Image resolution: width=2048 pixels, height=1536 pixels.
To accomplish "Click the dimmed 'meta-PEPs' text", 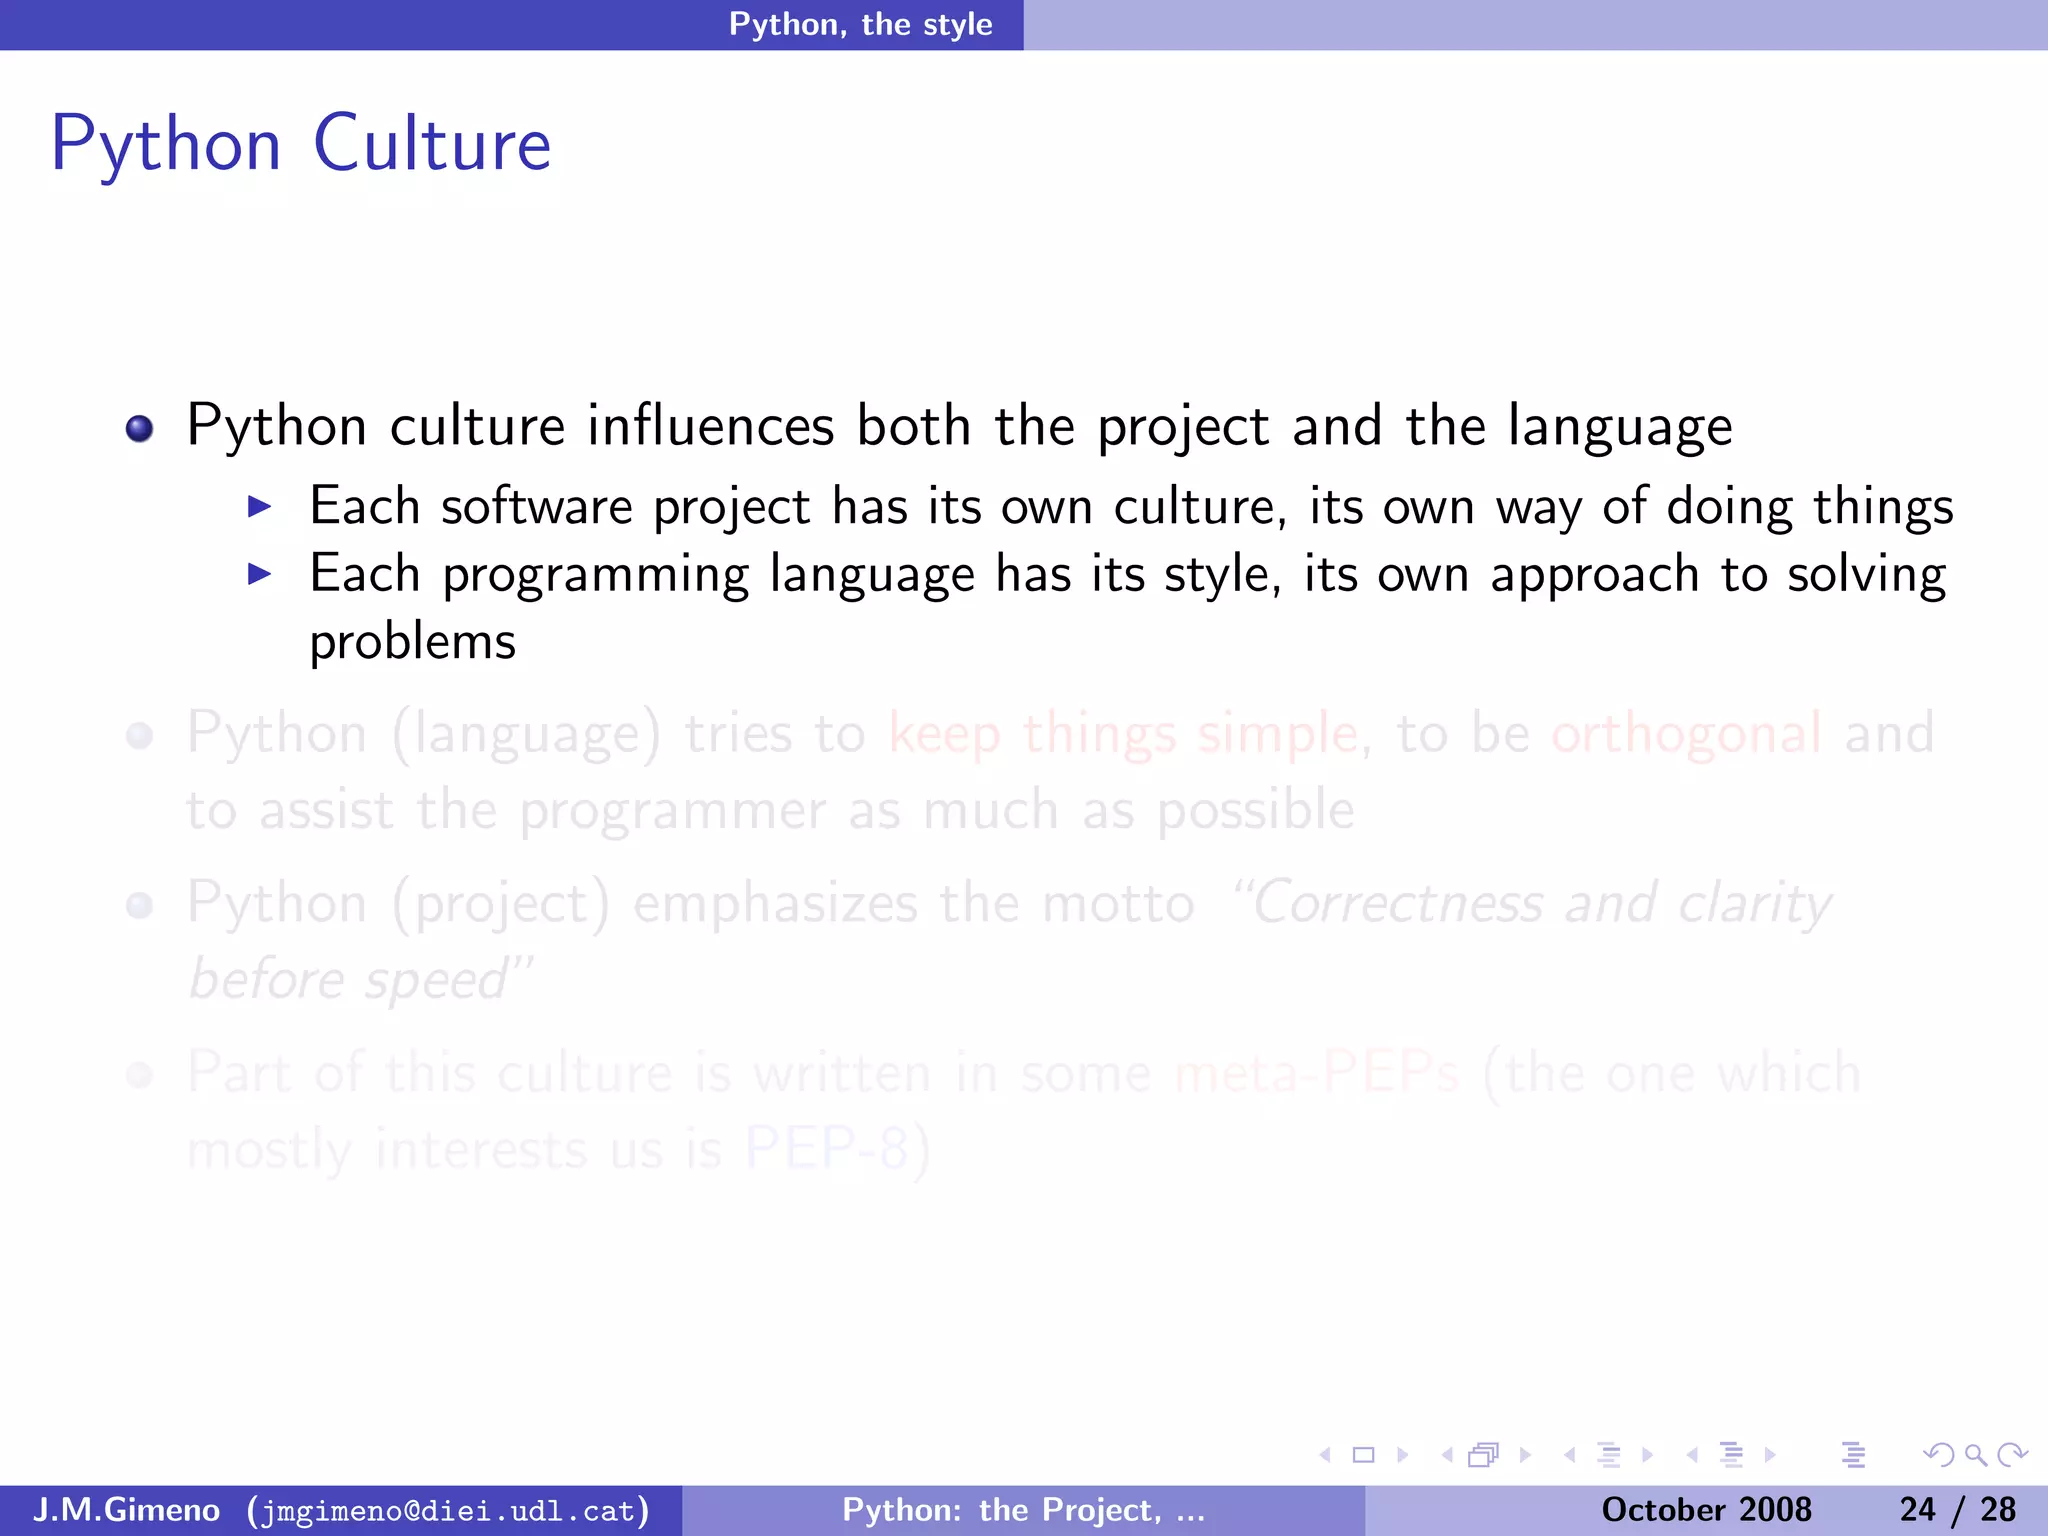I will coord(1317,1073).
